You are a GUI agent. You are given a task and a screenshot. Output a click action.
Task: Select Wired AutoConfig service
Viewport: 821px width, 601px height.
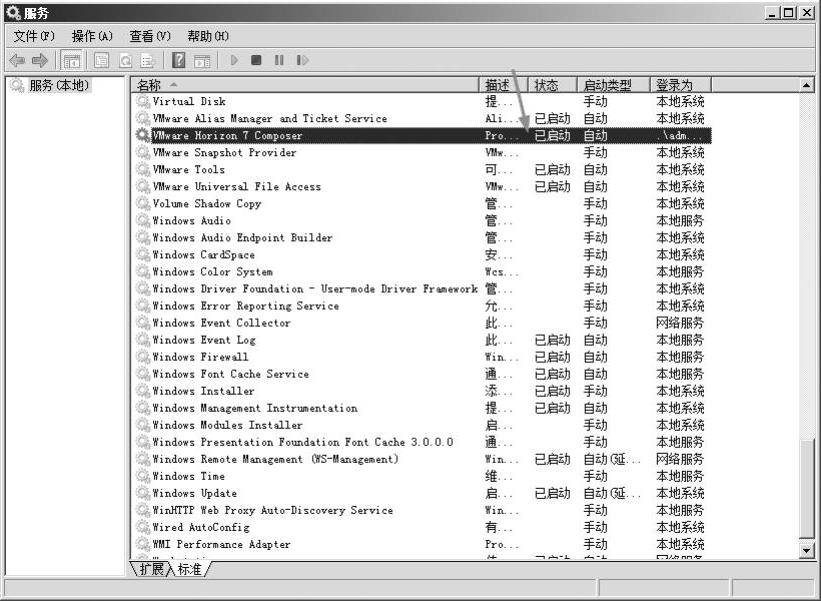(421, 527)
